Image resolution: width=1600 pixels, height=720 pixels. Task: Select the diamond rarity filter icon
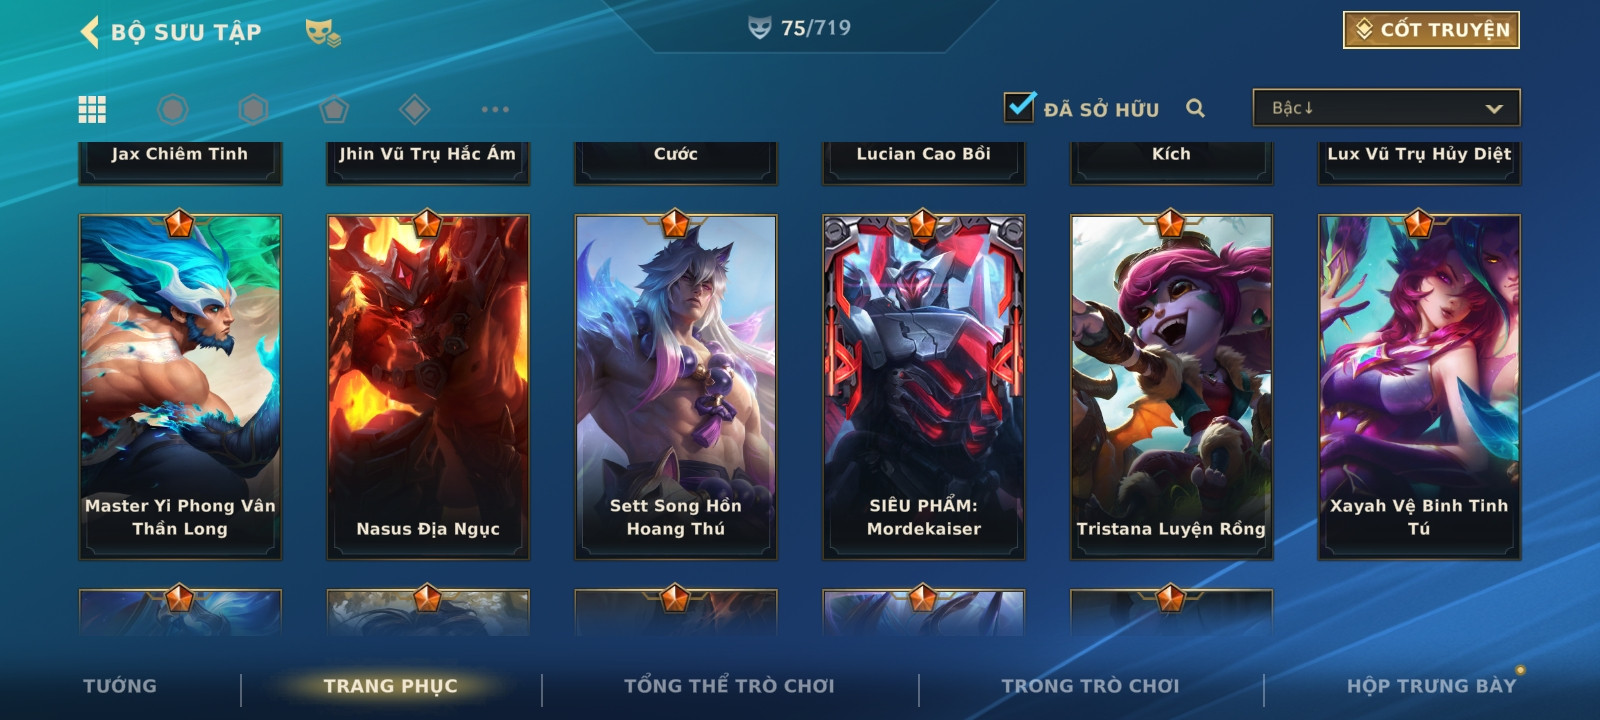click(x=414, y=109)
